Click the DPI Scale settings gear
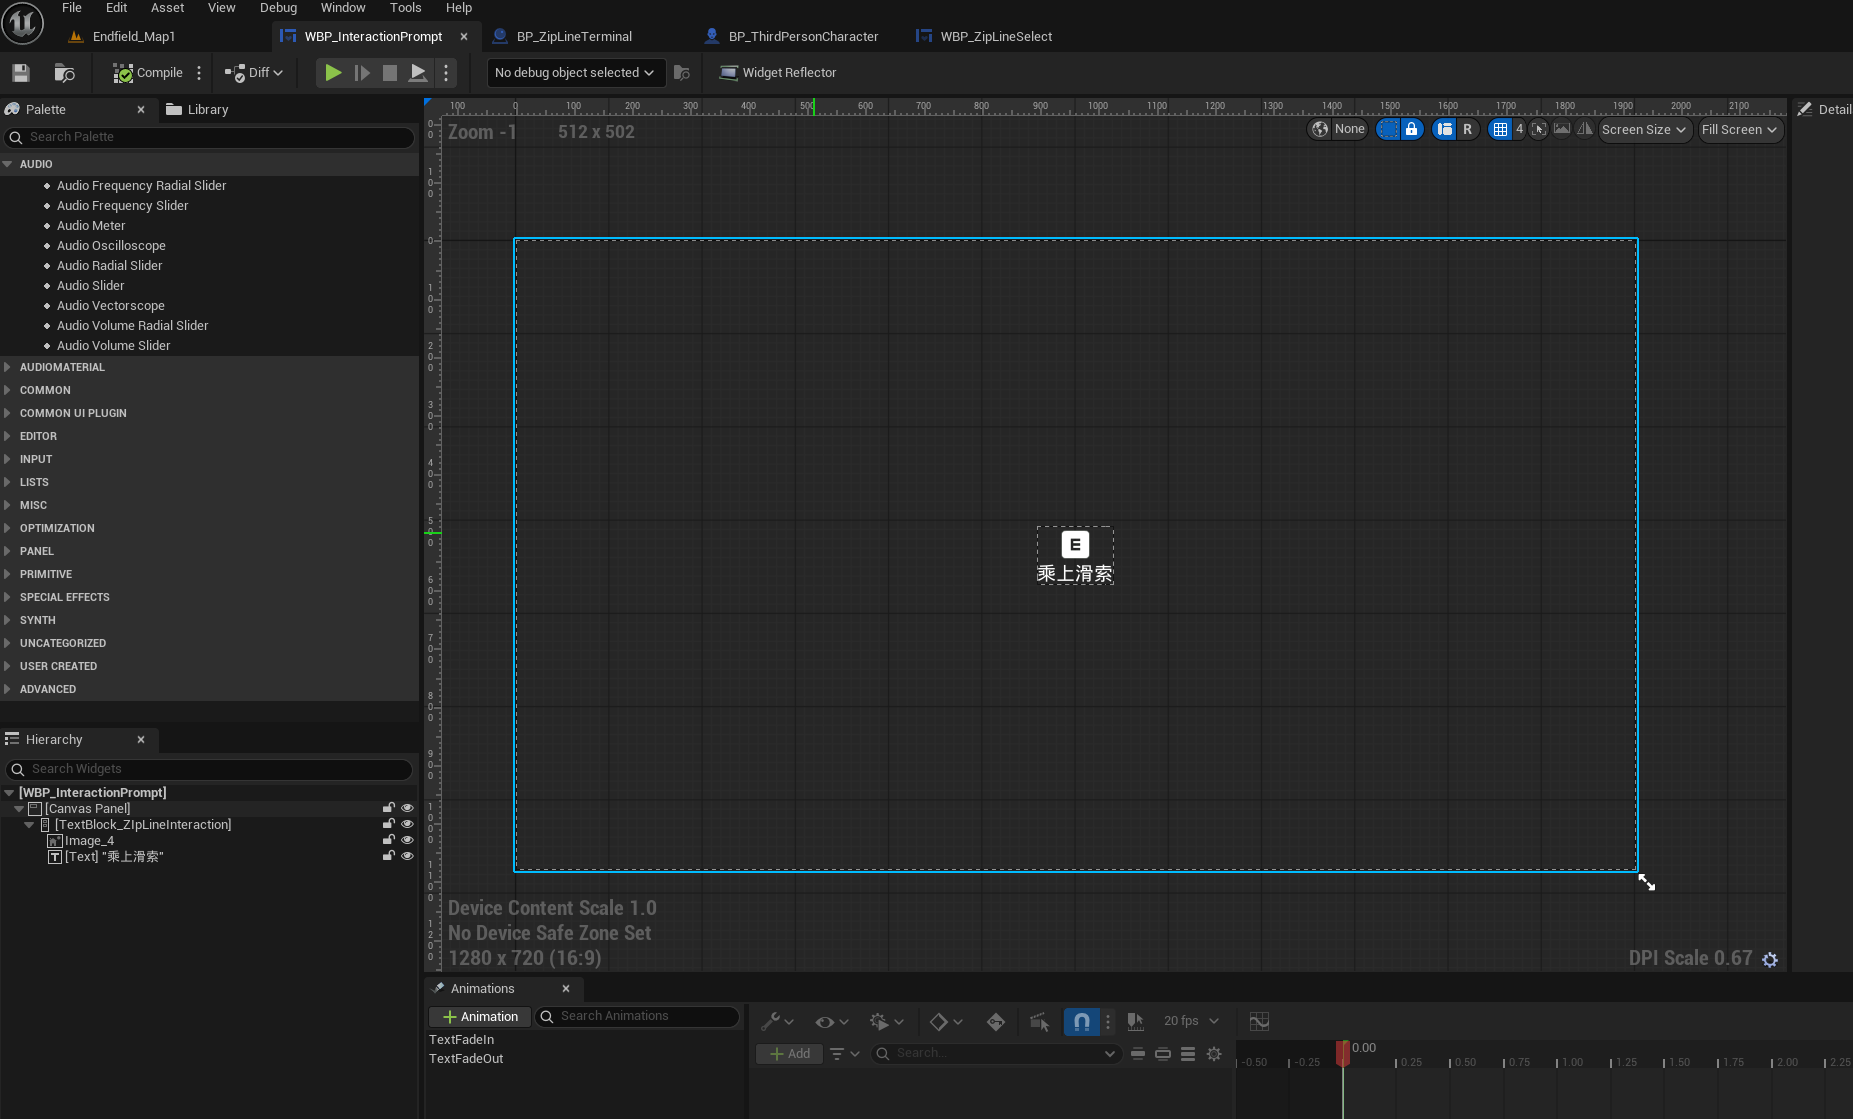This screenshot has height=1119, width=1853. pyautogui.click(x=1770, y=959)
